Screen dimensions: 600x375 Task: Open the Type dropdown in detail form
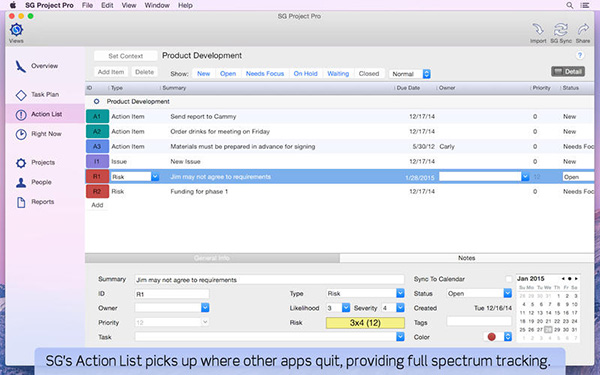coord(400,293)
